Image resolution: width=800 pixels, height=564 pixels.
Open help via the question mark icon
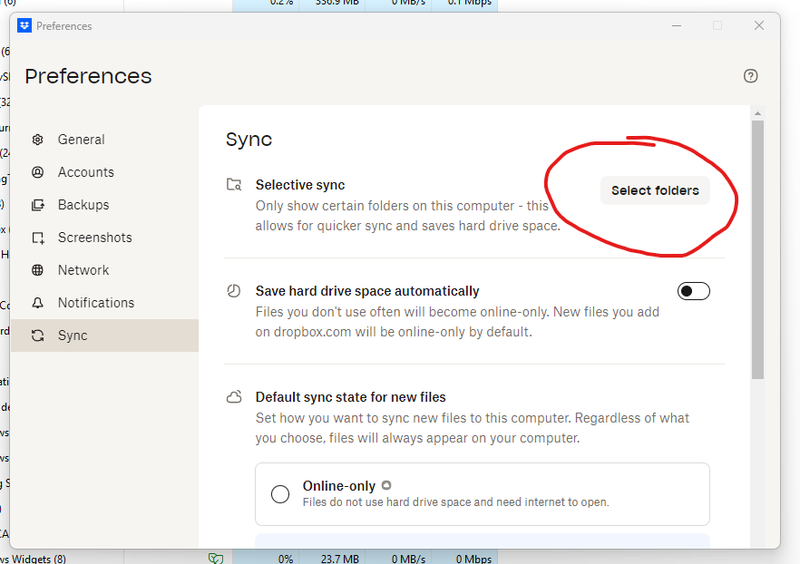pos(751,76)
